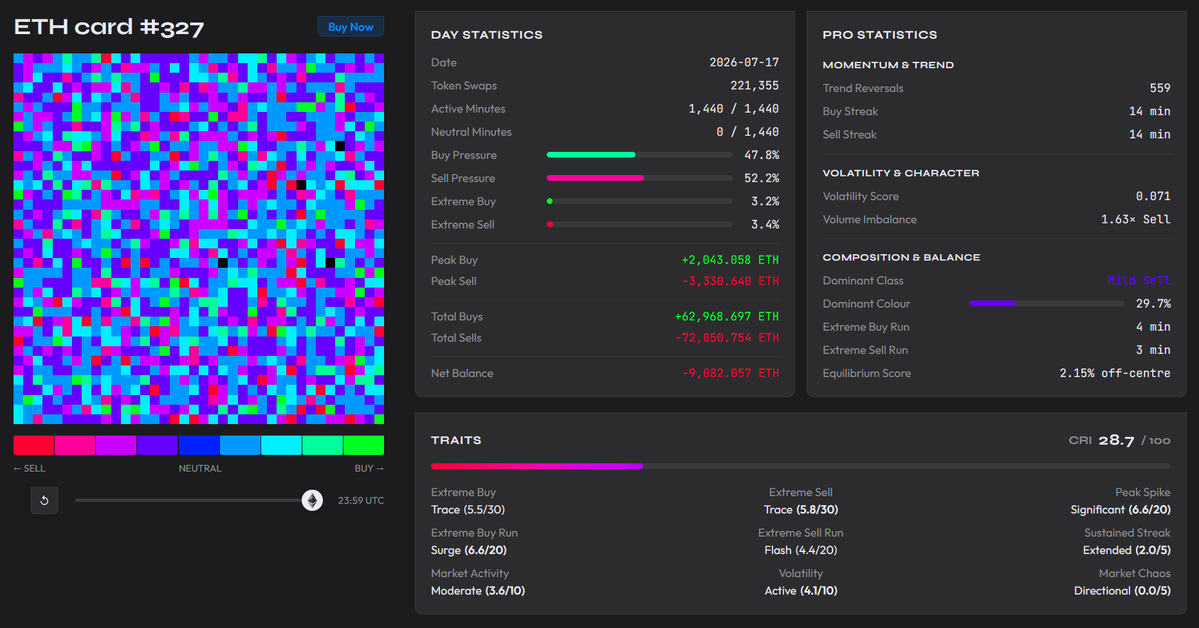Image resolution: width=1199 pixels, height=628 pixels.
Task: Click the Peak Sell value -3,330.640 ETH
Action: pyautogui.click(x=730, y=281)
